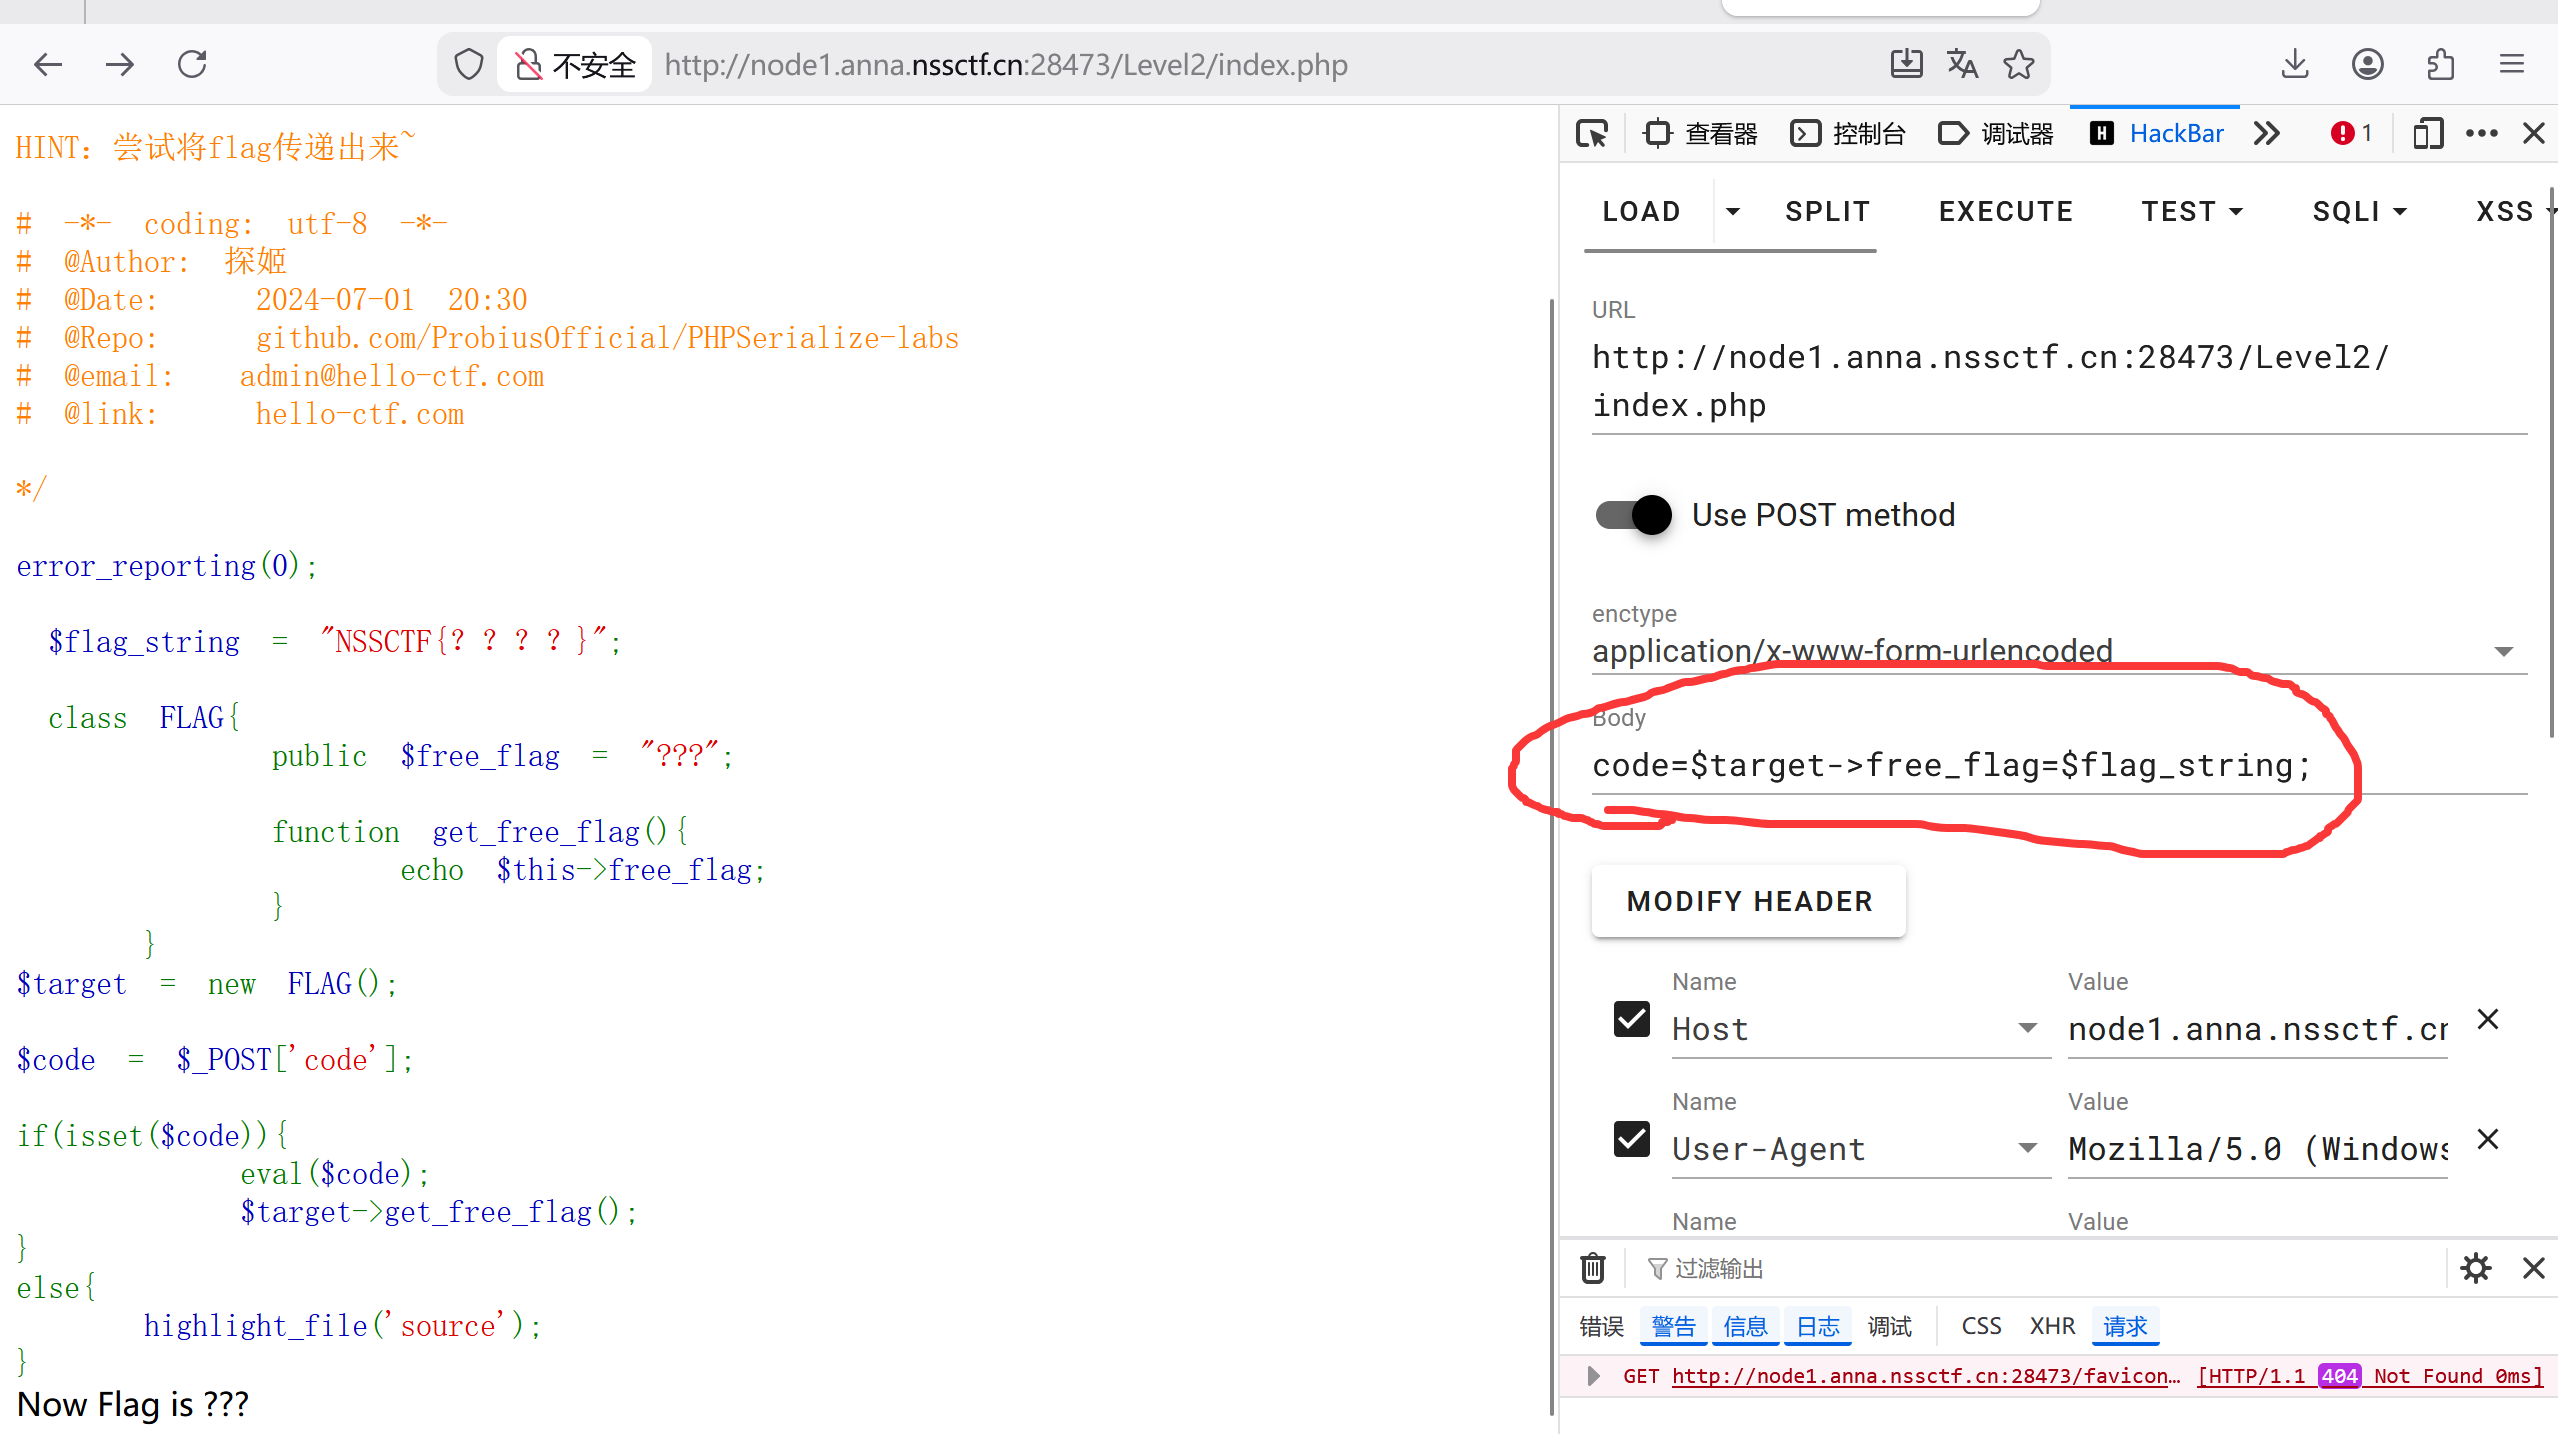Open the extensions puzzle icon
This screenshot has height=1434, width=2558.
coord(2440,65)
